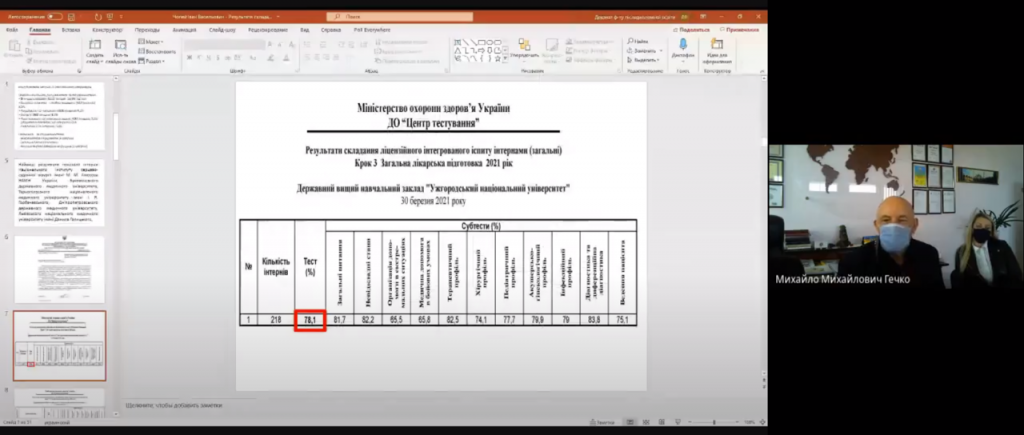Click the slide panel vertical scrollbar

[x=116, y=137]
